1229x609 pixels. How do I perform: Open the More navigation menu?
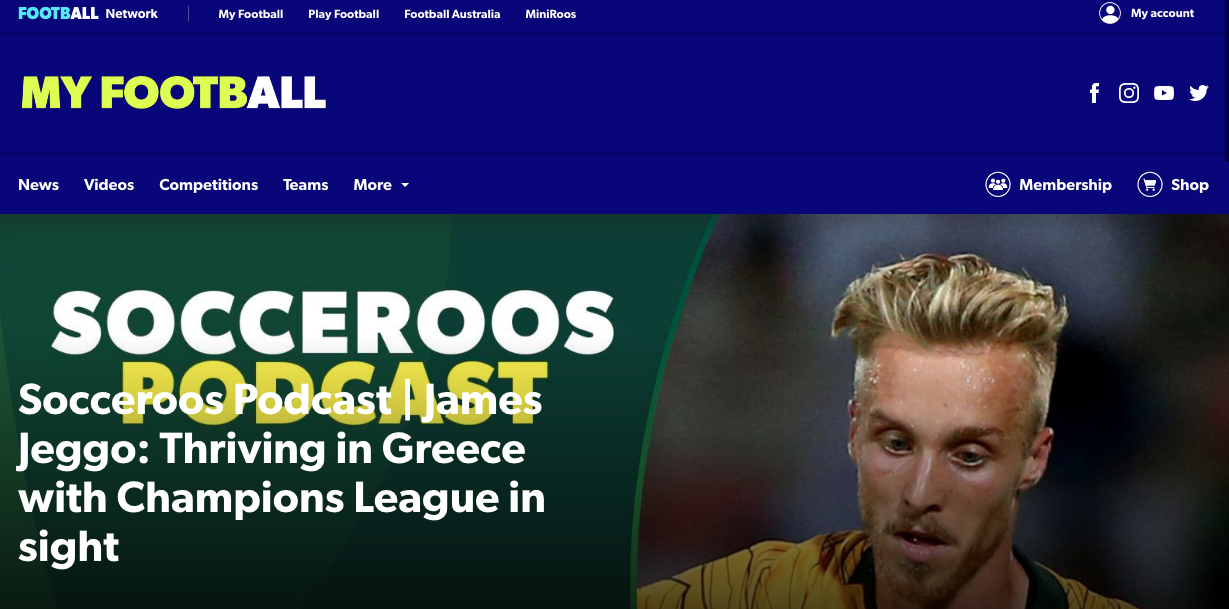[x=381, y=185]
